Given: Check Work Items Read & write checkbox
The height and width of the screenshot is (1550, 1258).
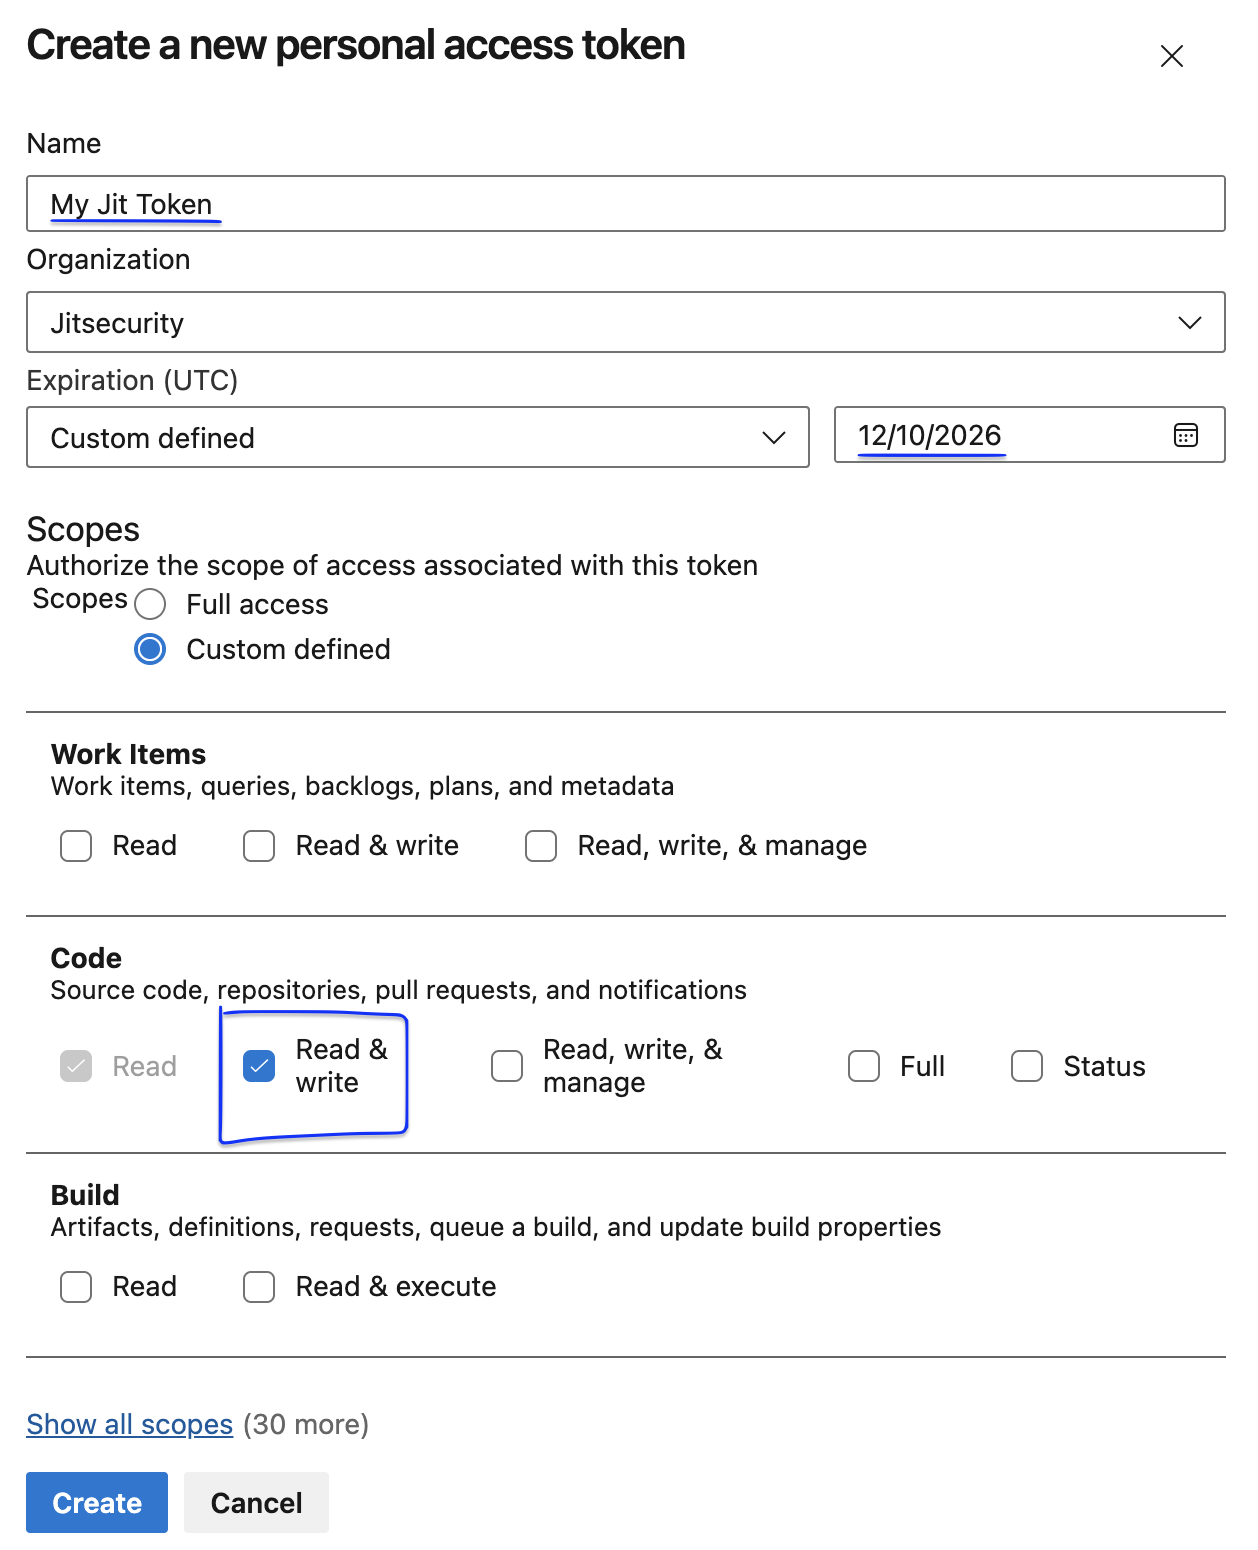Looking at the screenshot, I should click(x=259, y=846).
